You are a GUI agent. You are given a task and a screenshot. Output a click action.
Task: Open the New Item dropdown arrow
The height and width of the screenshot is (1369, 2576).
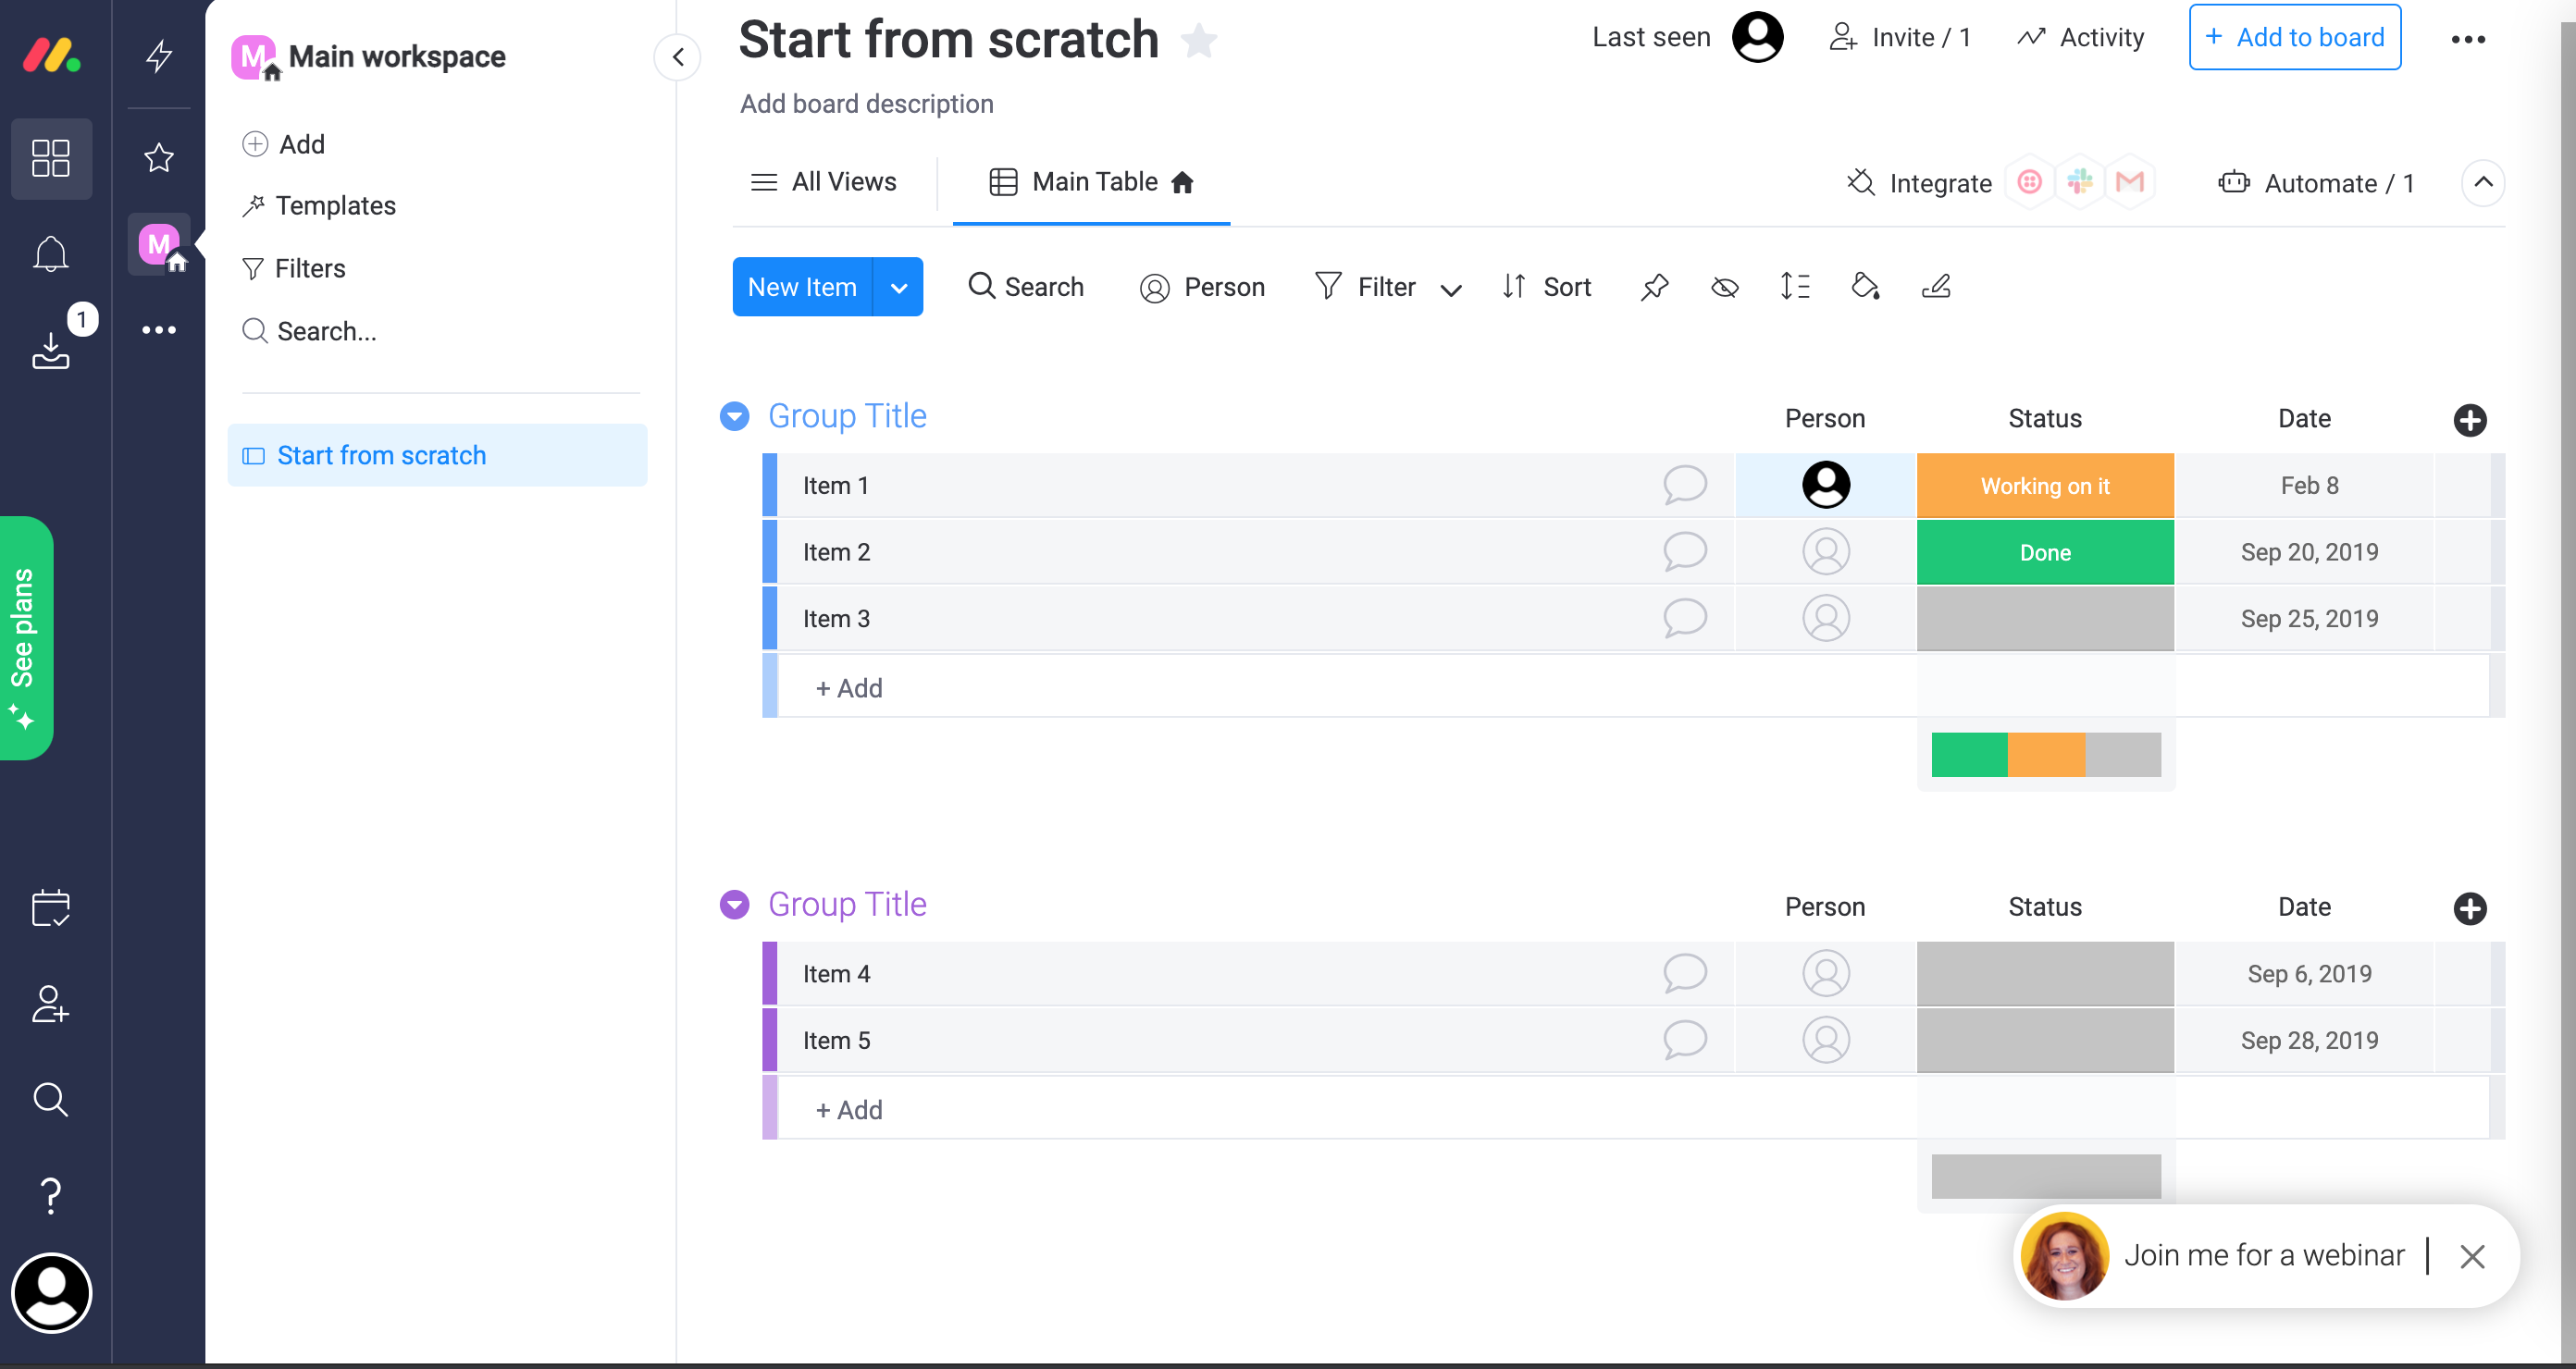click(899, 288)
